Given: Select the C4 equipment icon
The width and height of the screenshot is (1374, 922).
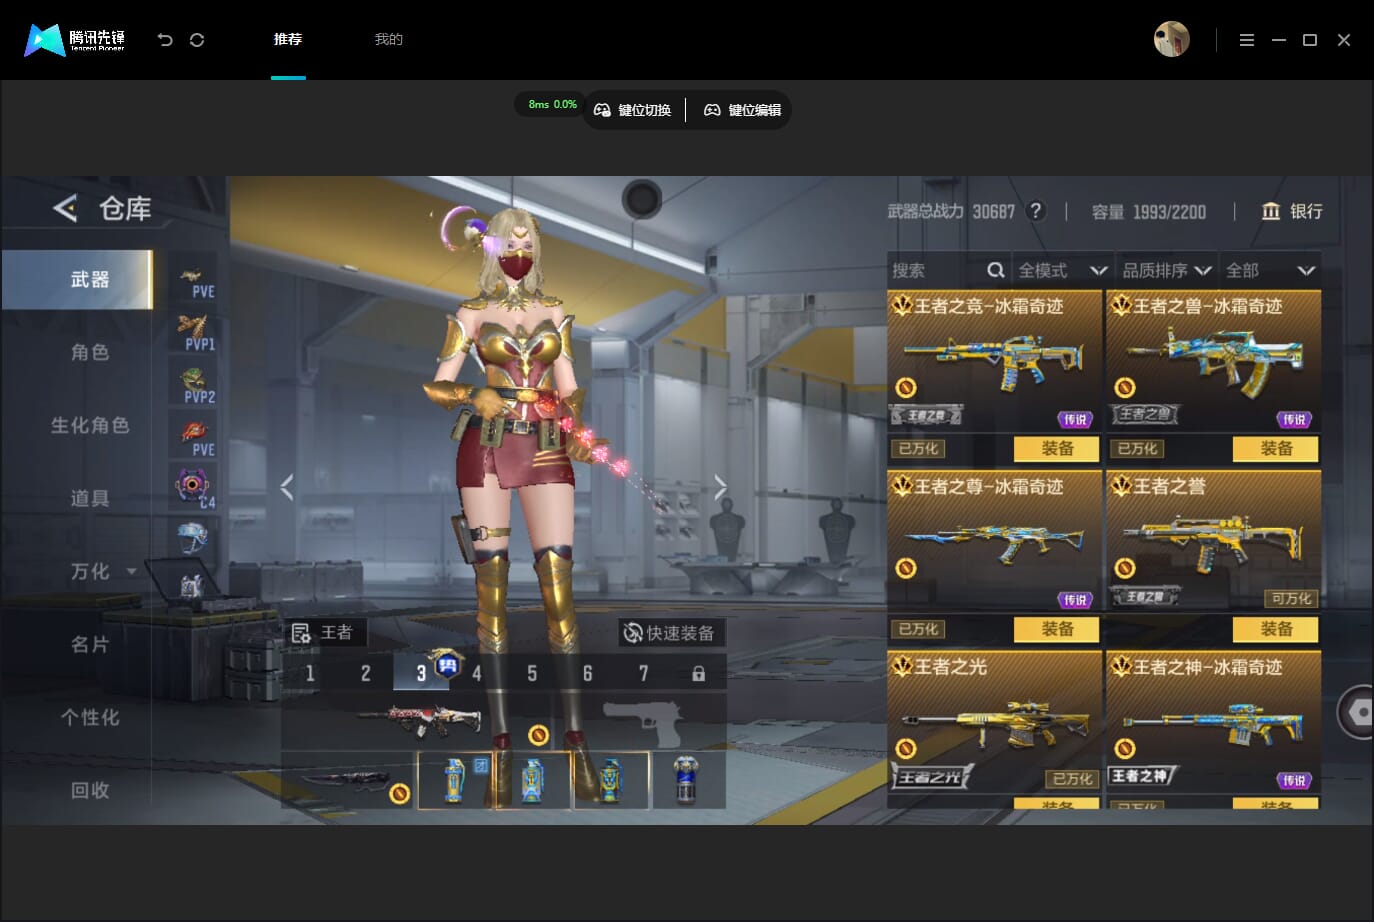Looking at the screenshot, I should 194,488.
